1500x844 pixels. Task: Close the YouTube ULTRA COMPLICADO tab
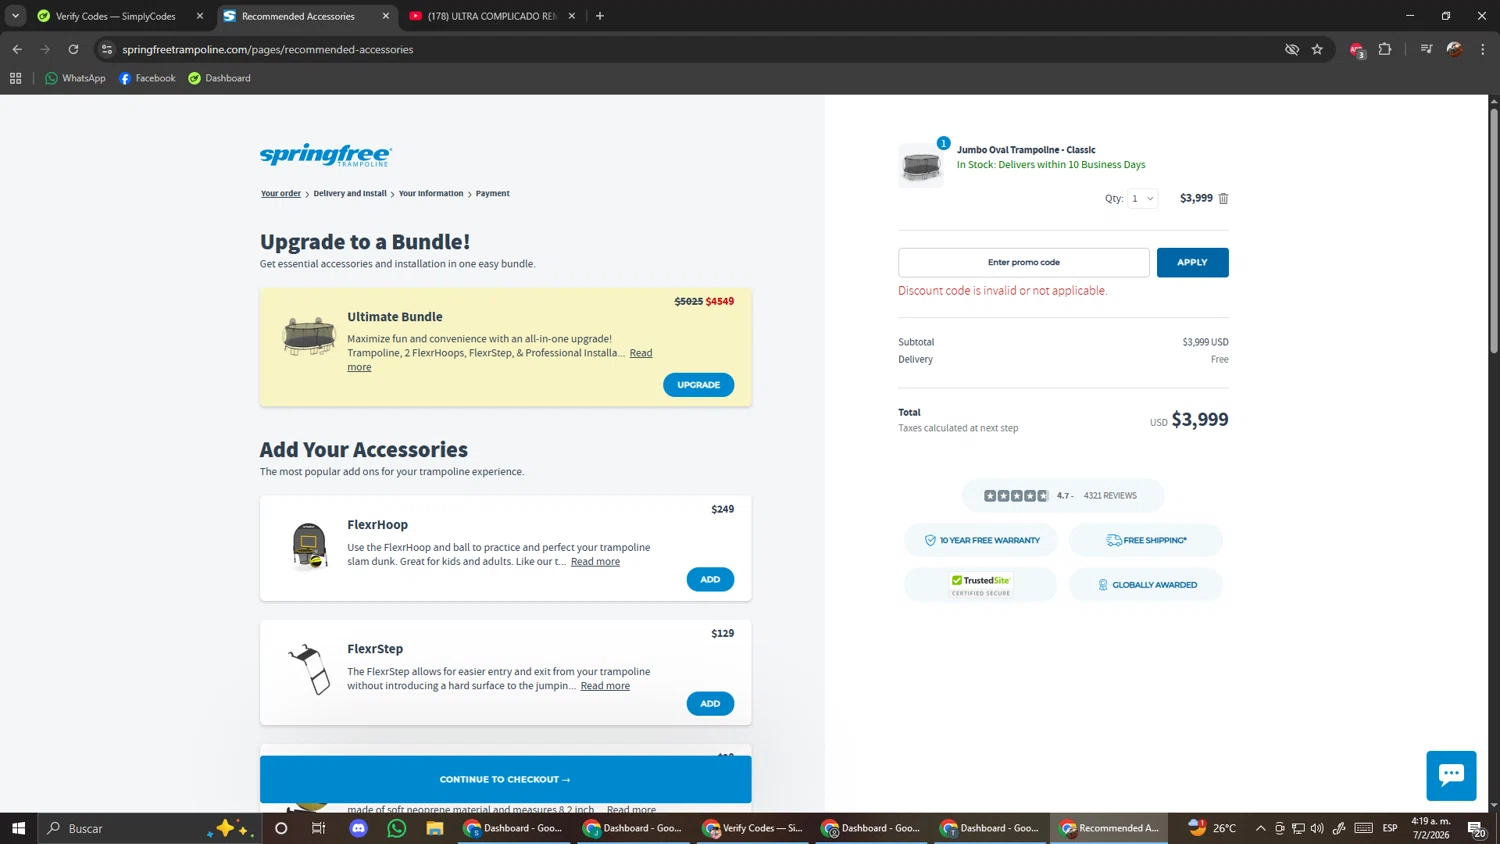[572, 16]
